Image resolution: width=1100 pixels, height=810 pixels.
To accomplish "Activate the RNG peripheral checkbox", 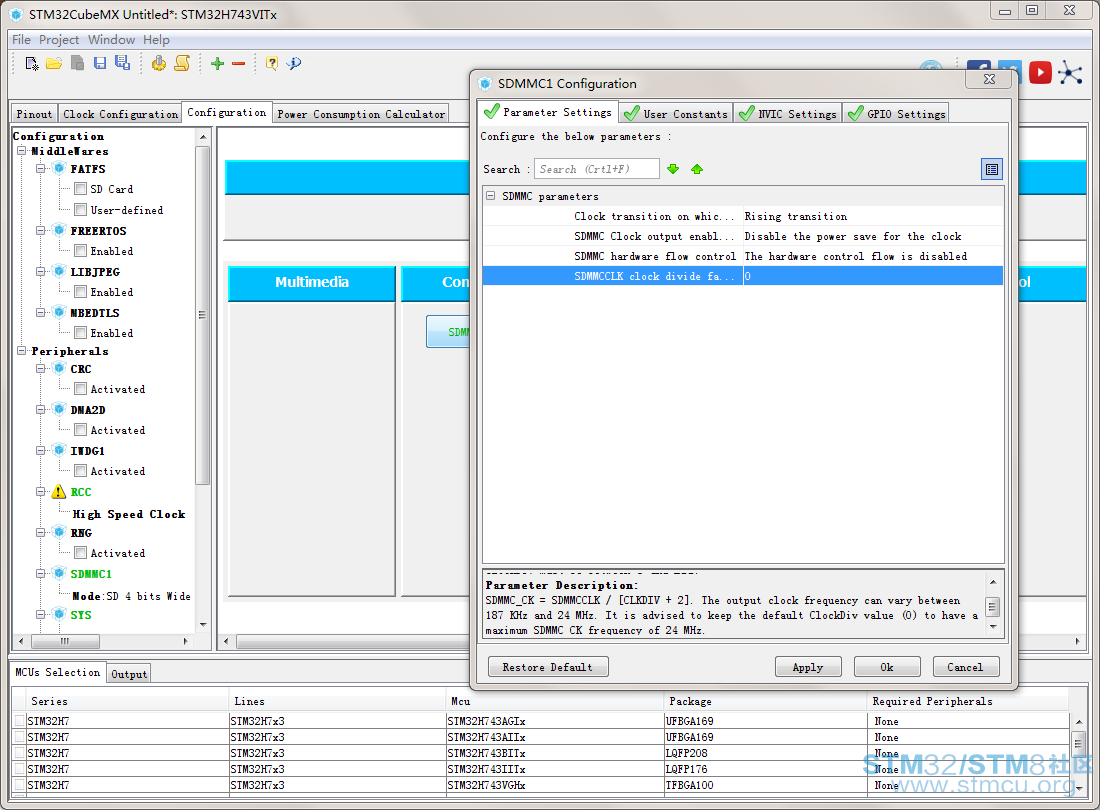I will [81, 553].
